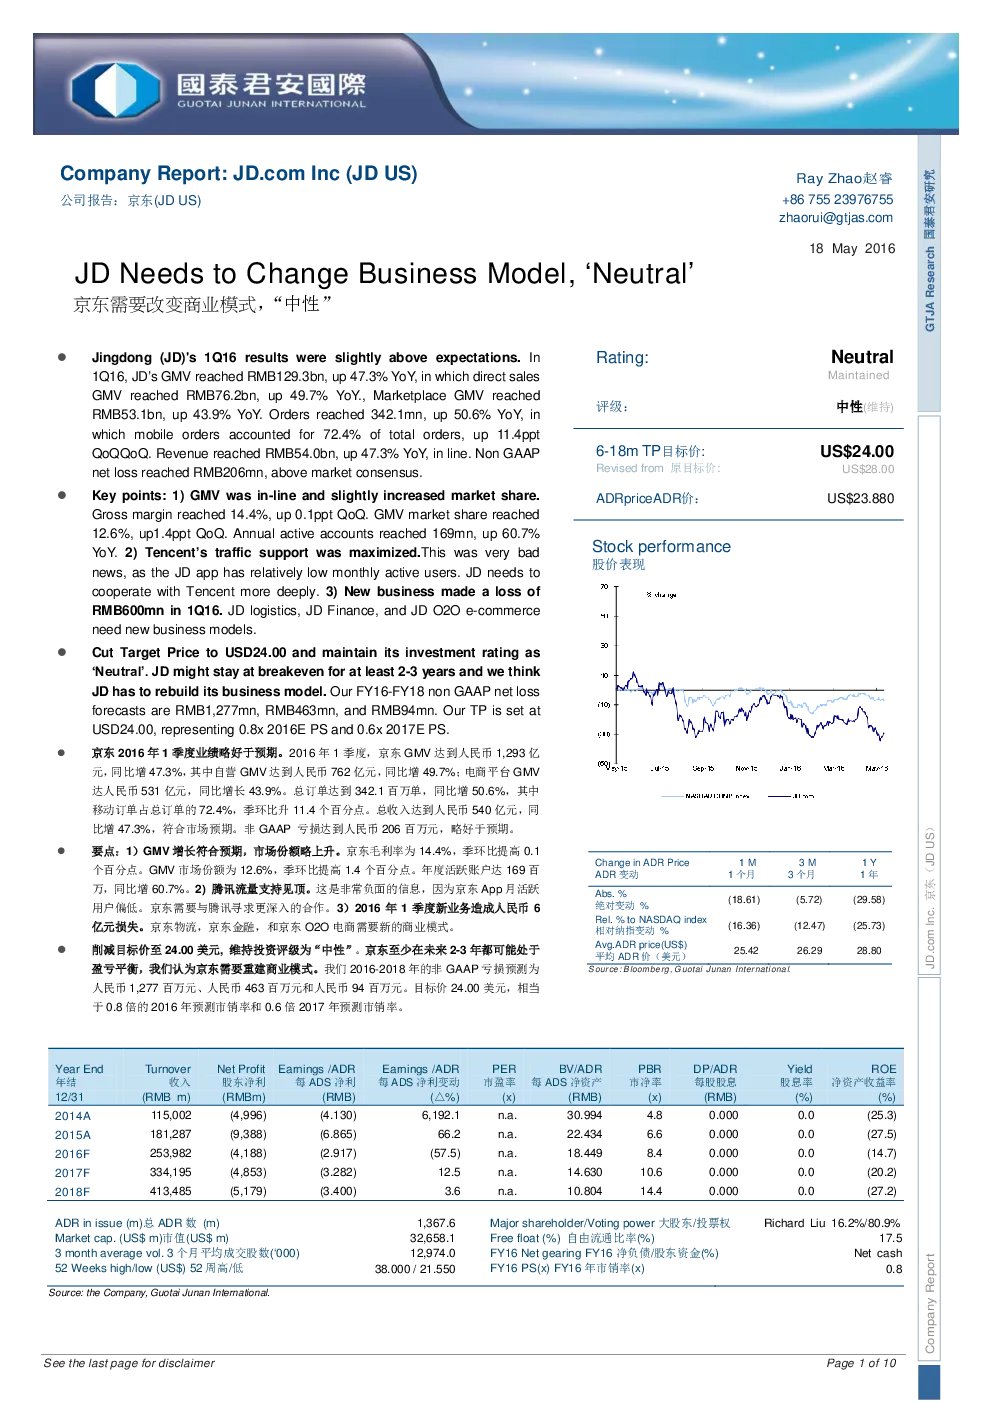Screen dimensions: 992x1403
Task: Click the 2014A year row label
Action: (73, 1116)
